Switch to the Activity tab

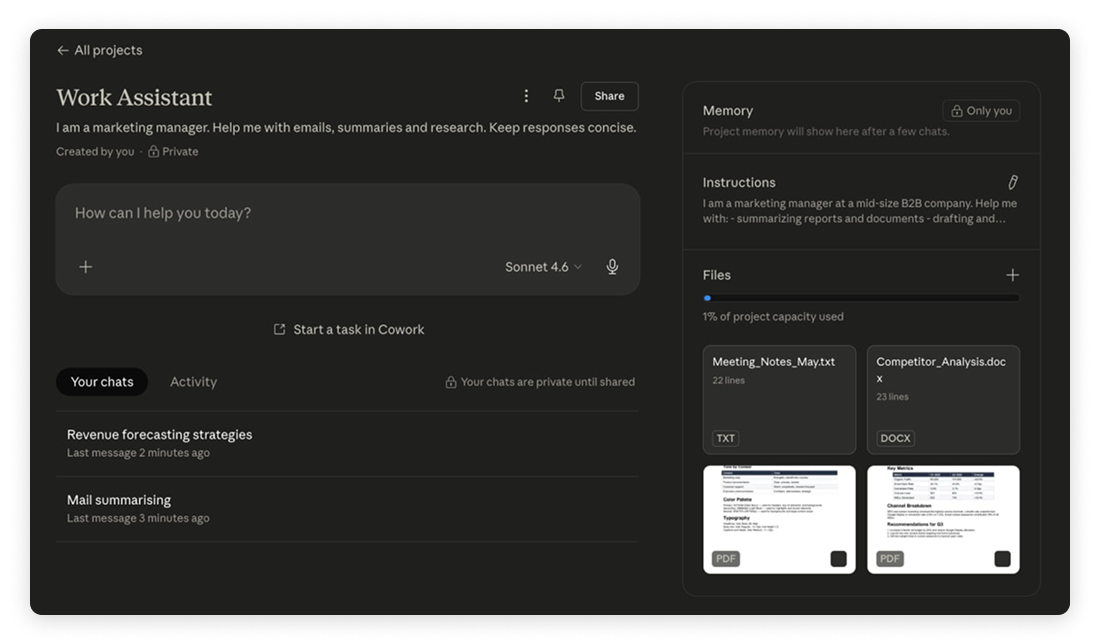193,382
